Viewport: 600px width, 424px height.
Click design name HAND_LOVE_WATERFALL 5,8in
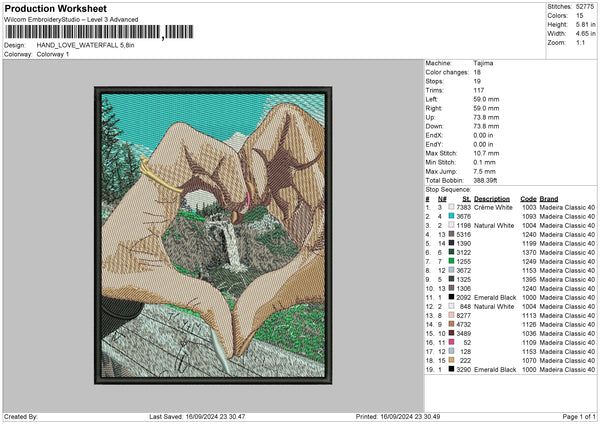pyautogui.click(x=85, y=45)
